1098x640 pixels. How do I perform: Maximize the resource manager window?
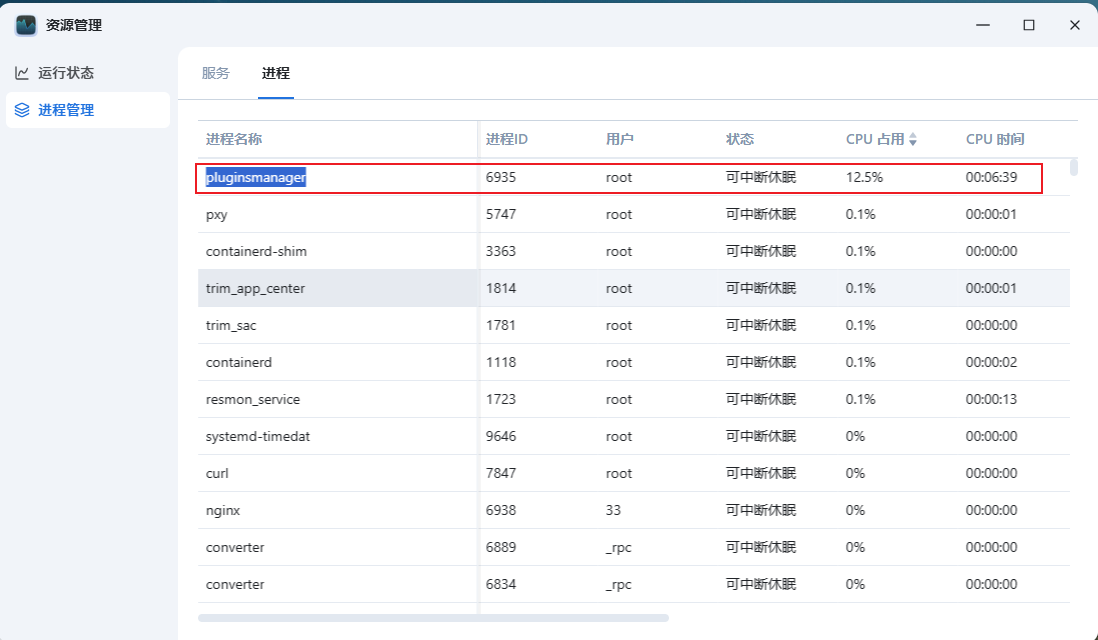(1028, 25)
